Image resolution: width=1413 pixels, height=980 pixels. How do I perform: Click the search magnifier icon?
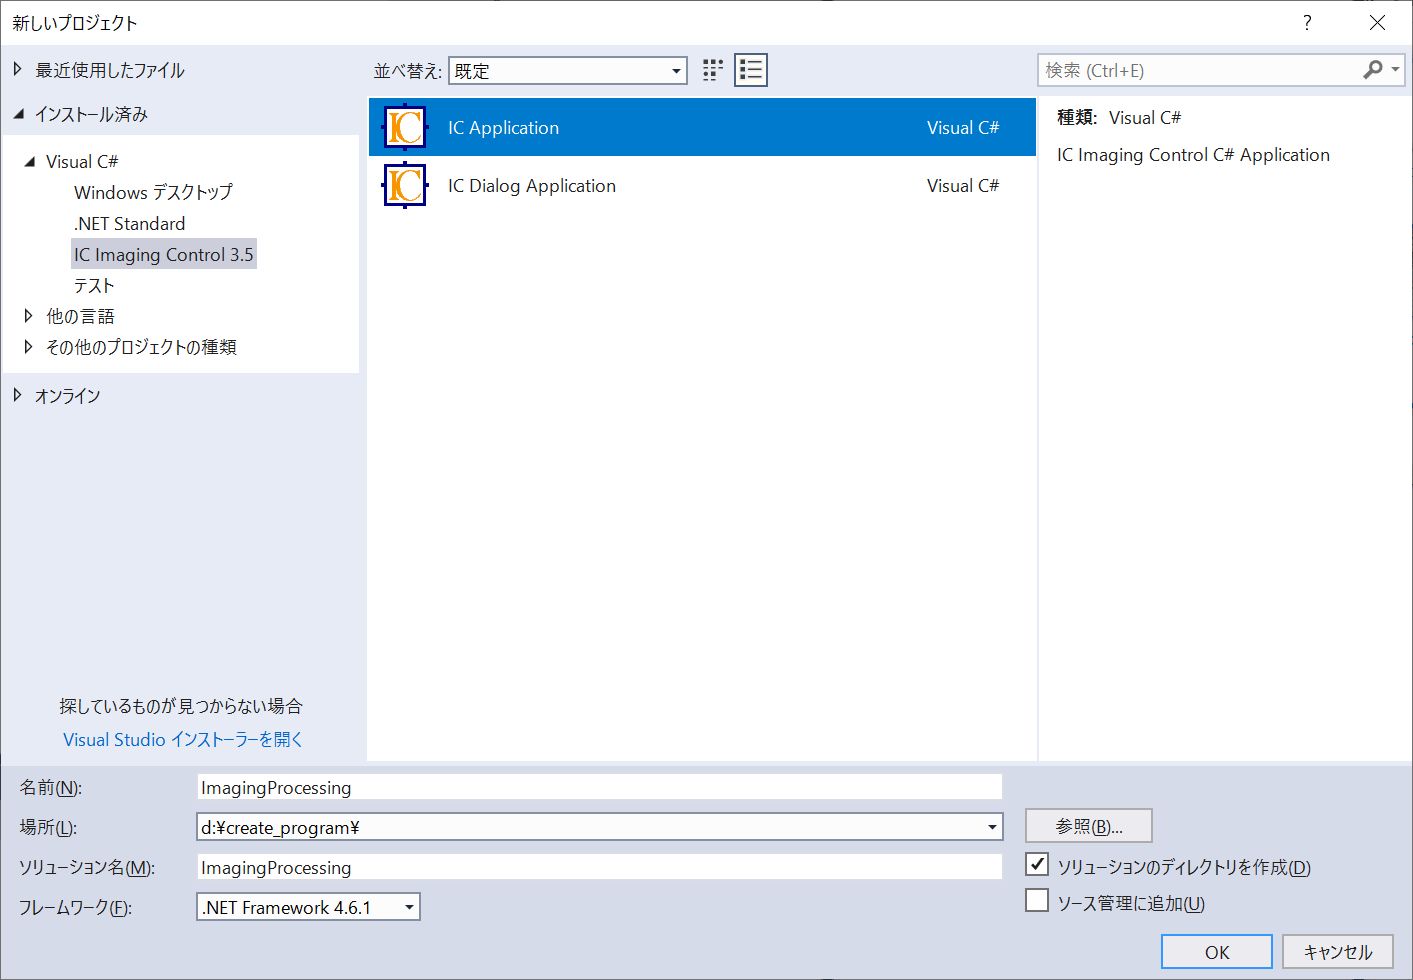coord(1373,70)
